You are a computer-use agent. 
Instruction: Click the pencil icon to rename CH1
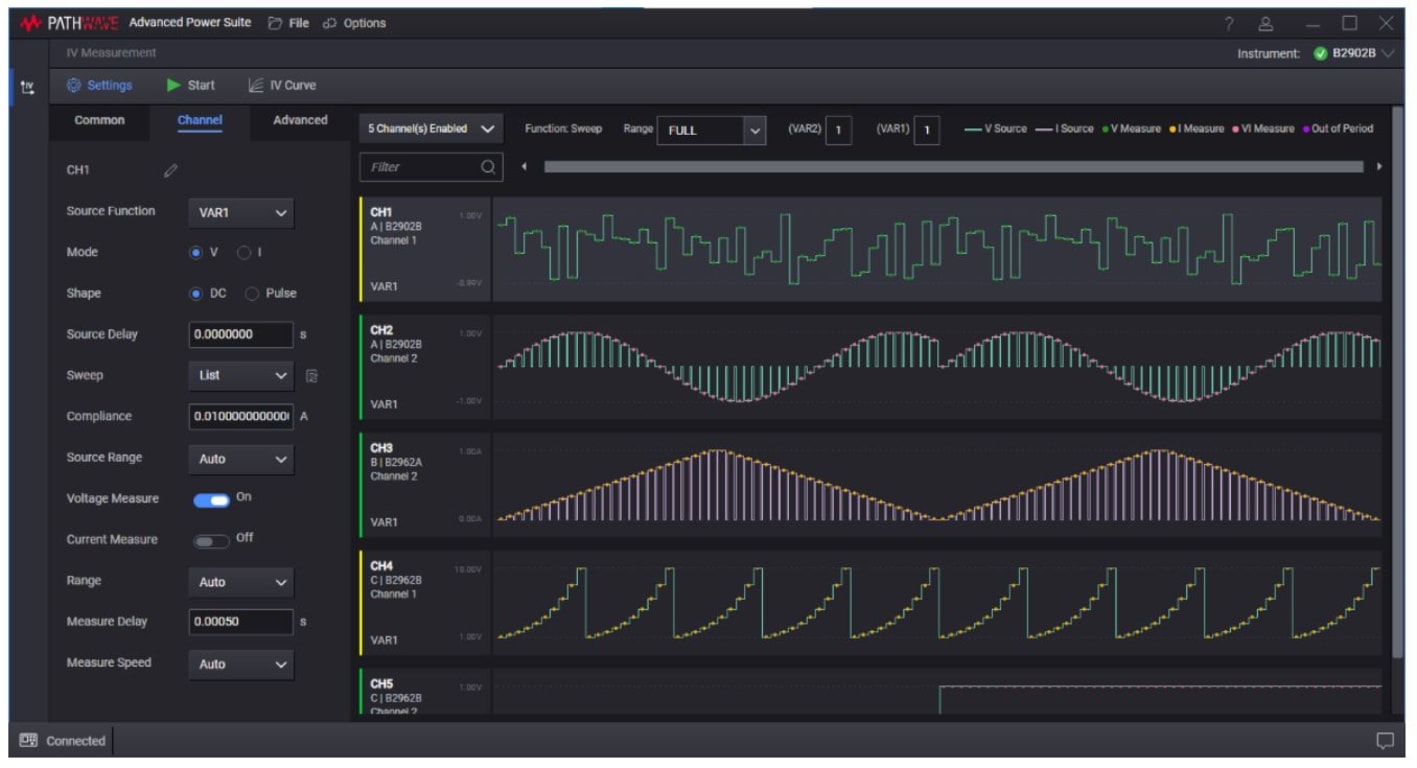click(x=171, y=170)
